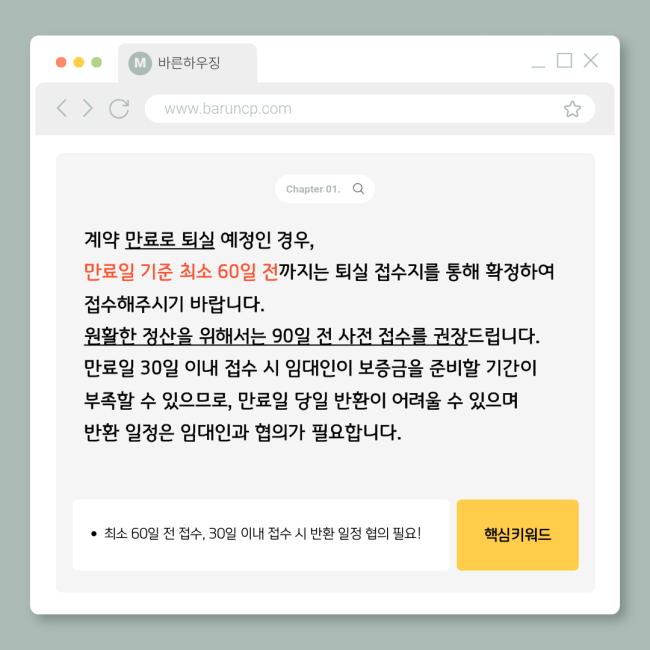Click the browser forward arrow
This screenshot has width=650, height=650.
[x=87, y=108]
